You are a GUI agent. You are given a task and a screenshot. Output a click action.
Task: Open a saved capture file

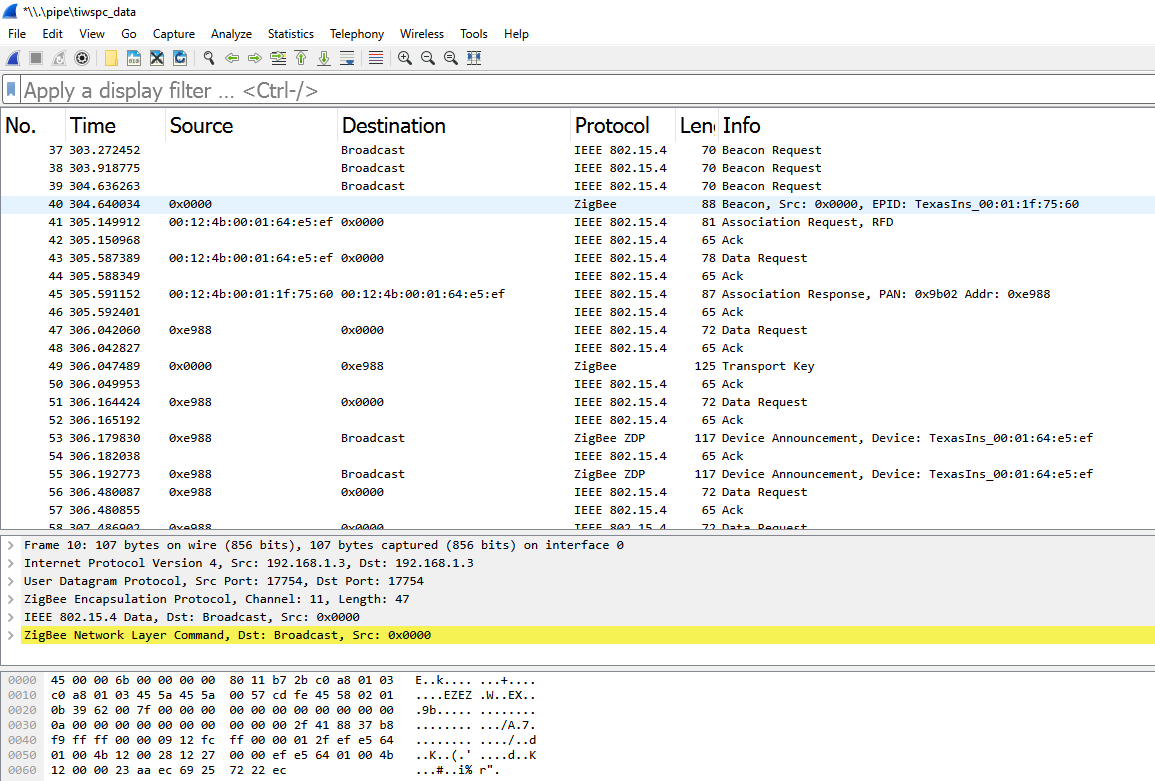point(110,58)
